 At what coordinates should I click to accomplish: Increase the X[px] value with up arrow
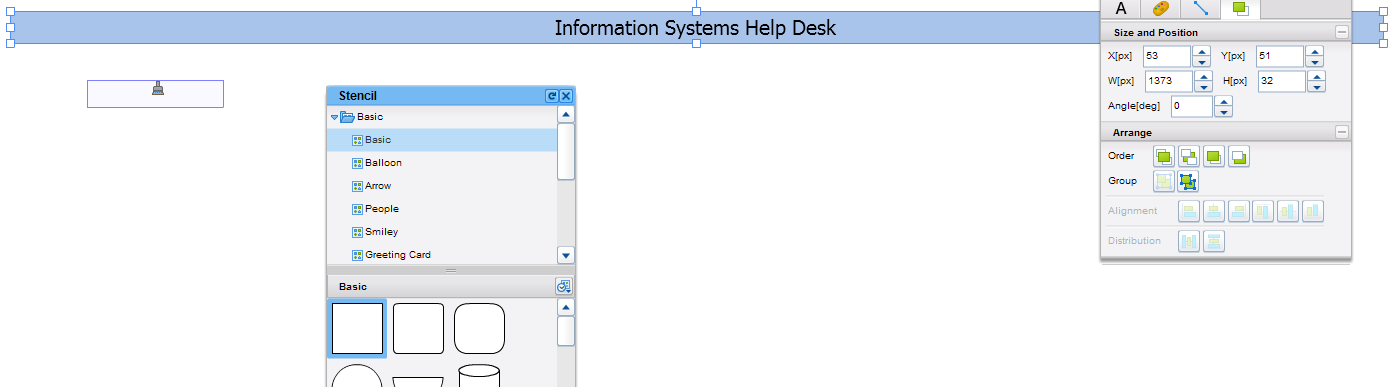(x=1202, y=51)
